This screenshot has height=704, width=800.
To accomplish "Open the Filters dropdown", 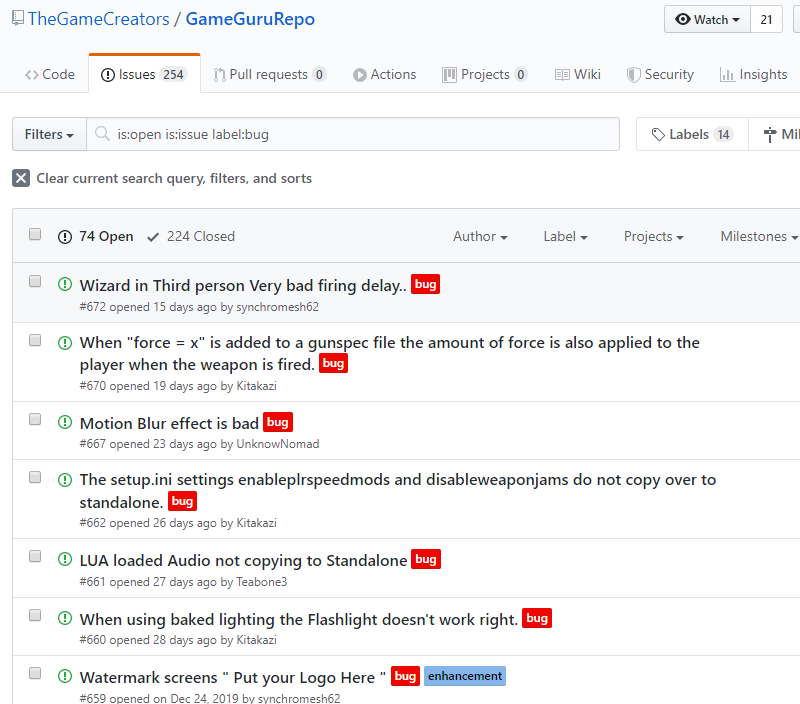I will [49, 134].
